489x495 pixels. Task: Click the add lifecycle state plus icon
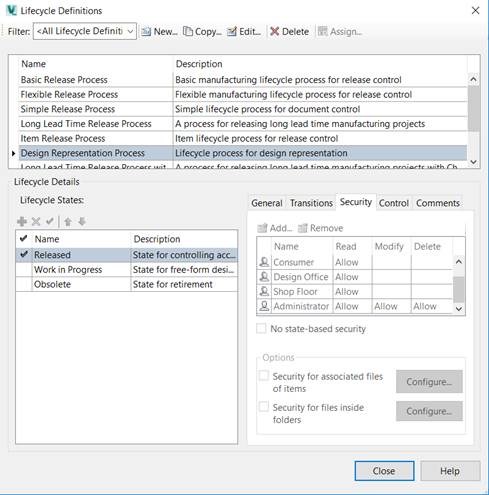[x=22, y=221]
